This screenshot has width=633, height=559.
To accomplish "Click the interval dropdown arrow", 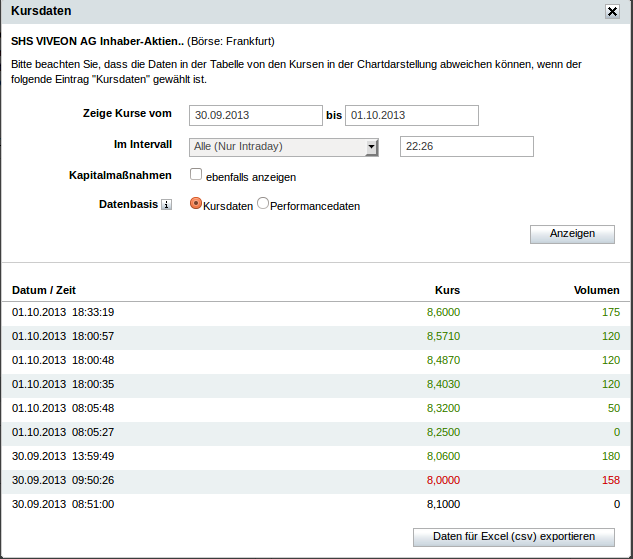I will 371,147.
